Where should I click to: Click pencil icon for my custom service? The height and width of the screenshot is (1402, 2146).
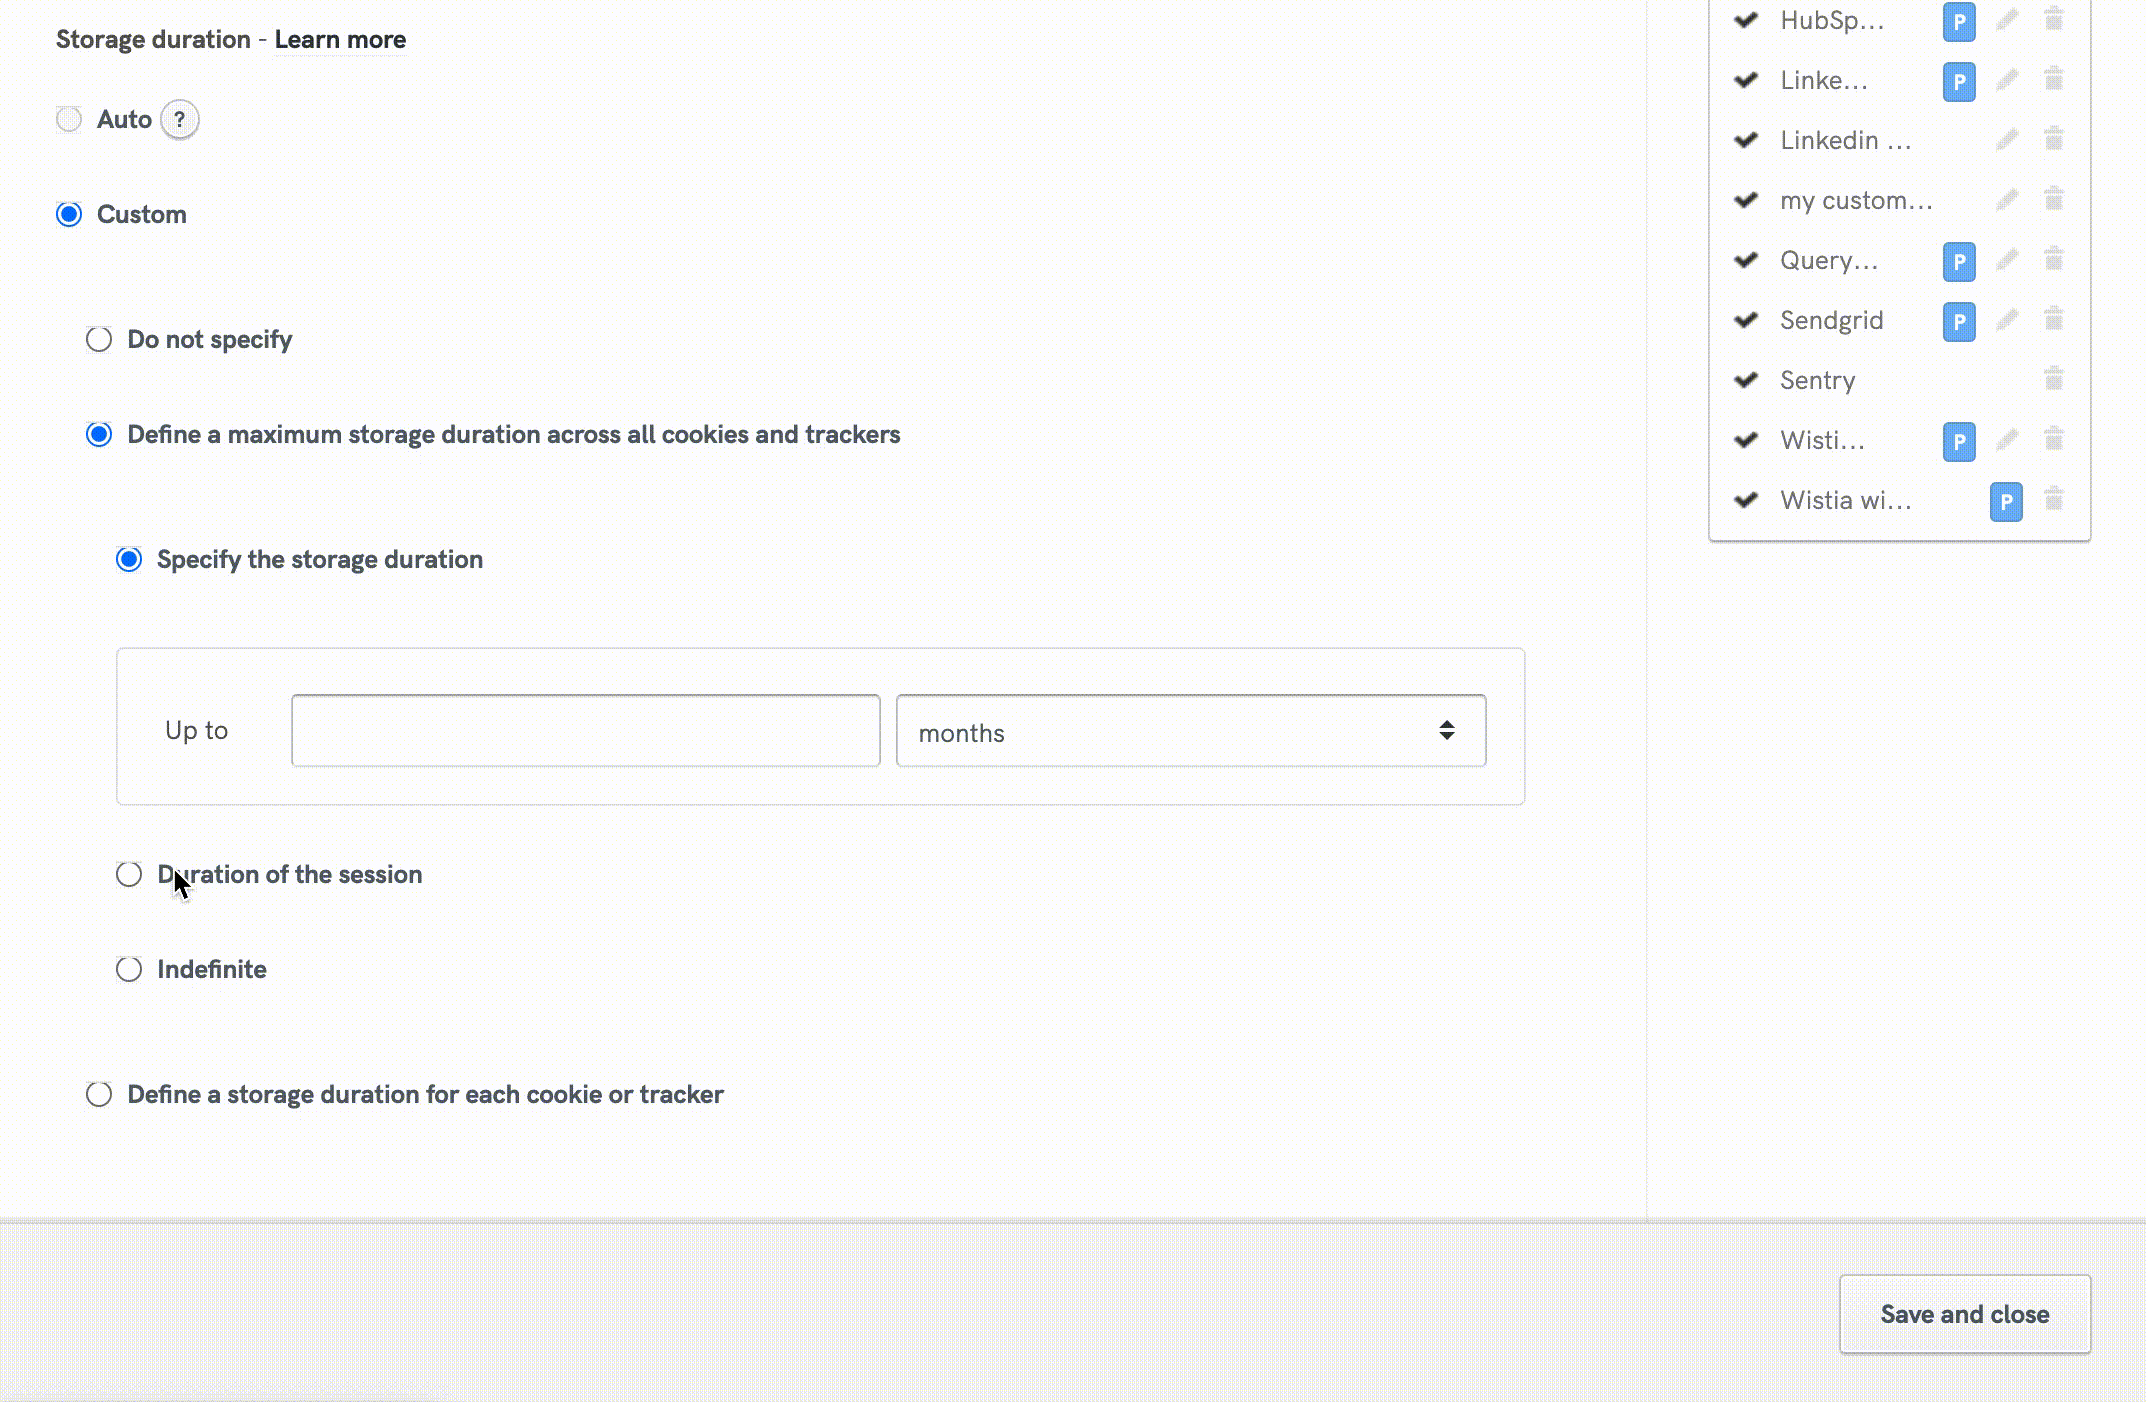2006,200
